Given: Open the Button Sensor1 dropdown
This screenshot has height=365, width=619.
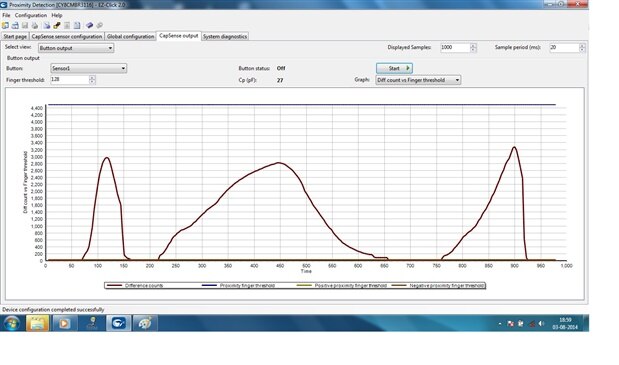Looking at the screenshot, I should pyautogui.click(x=89, y=68).
